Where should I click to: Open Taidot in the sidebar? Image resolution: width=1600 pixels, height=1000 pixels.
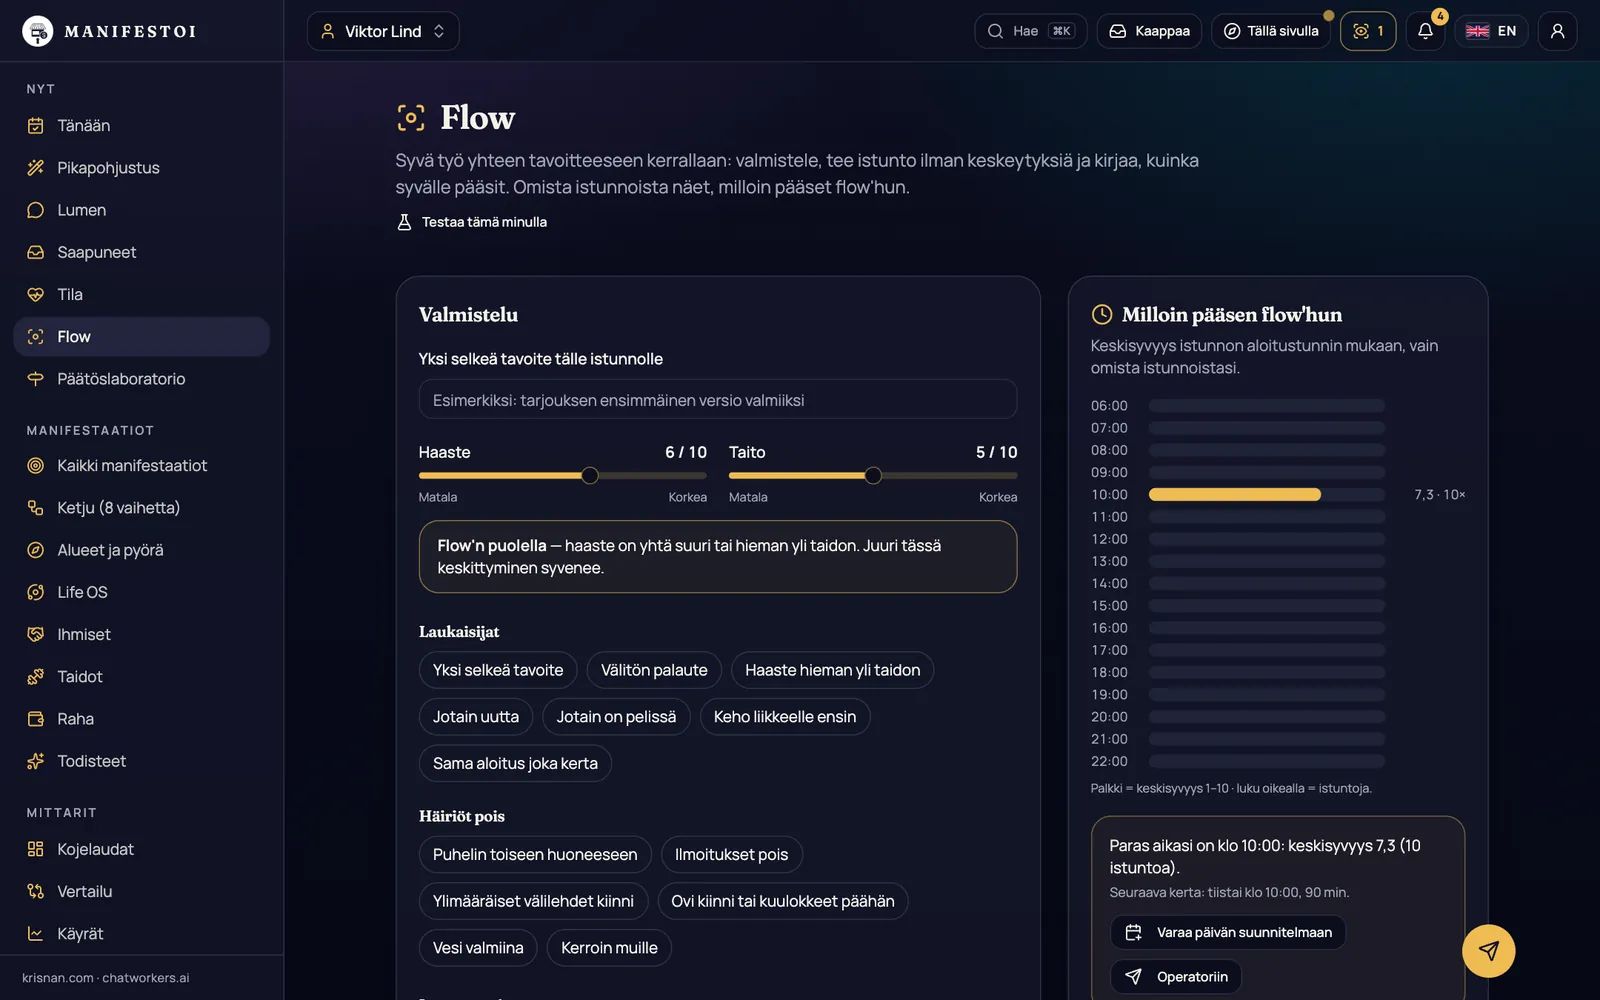click(141, 677)
